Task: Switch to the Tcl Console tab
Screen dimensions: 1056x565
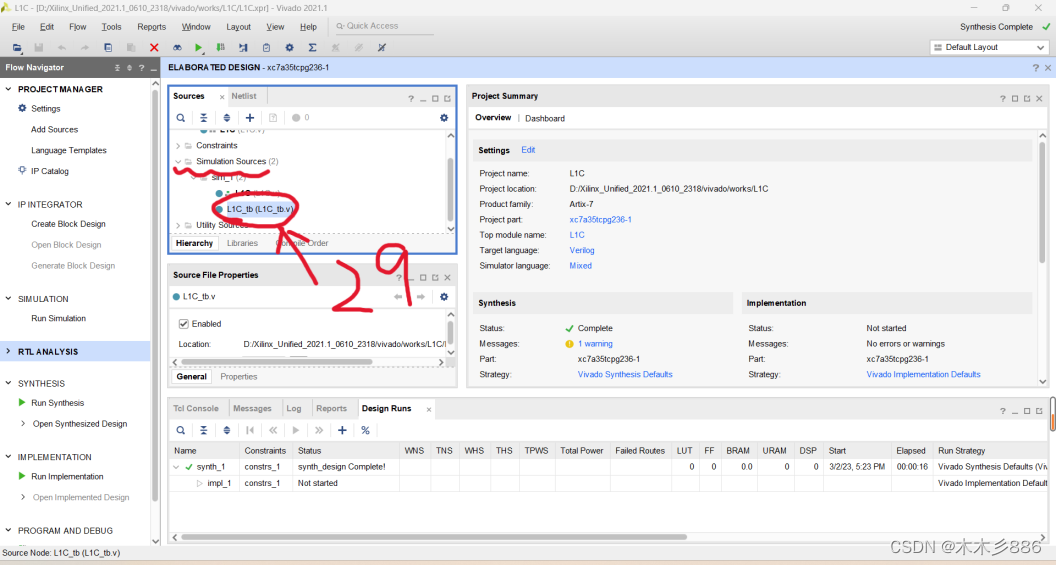Action: point(196,409)
